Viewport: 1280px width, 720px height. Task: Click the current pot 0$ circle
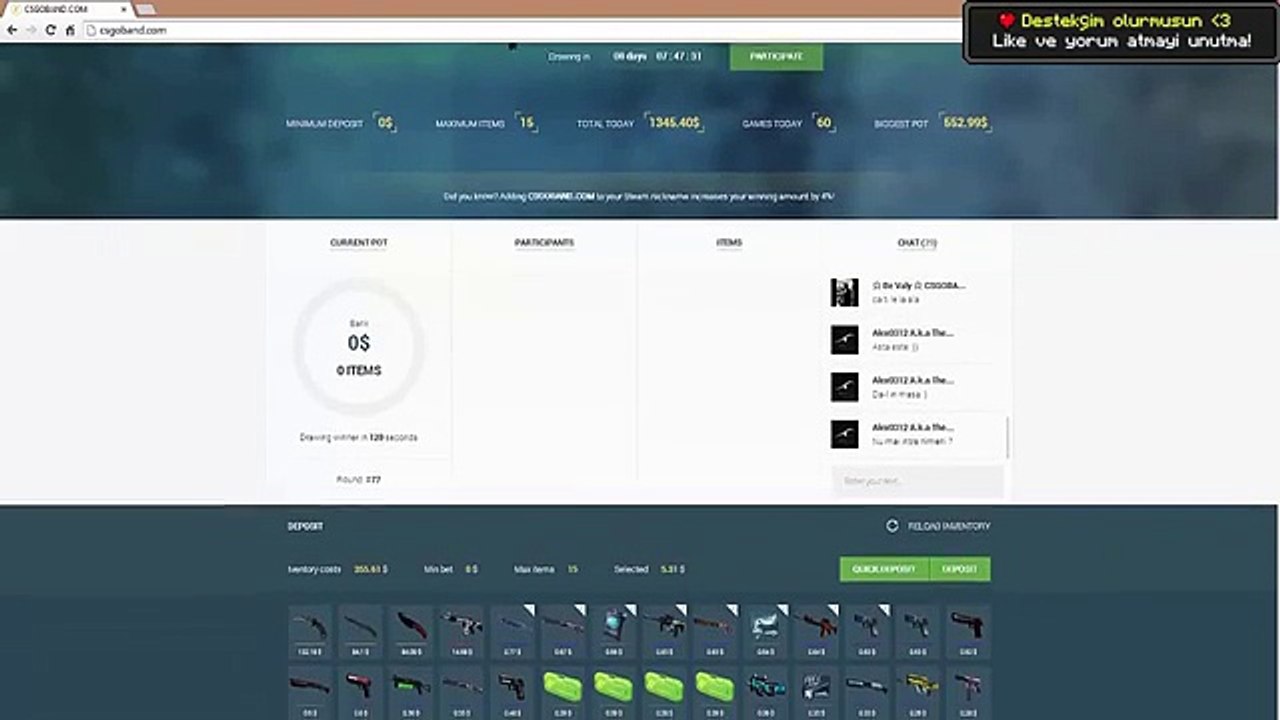(x=359, y=347)
